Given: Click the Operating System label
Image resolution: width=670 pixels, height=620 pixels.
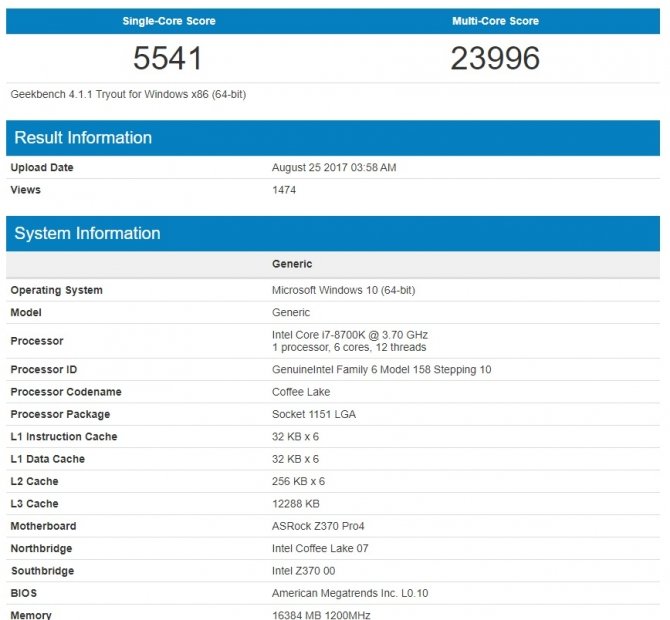Looking at the screenshot, I should point(56,290).
